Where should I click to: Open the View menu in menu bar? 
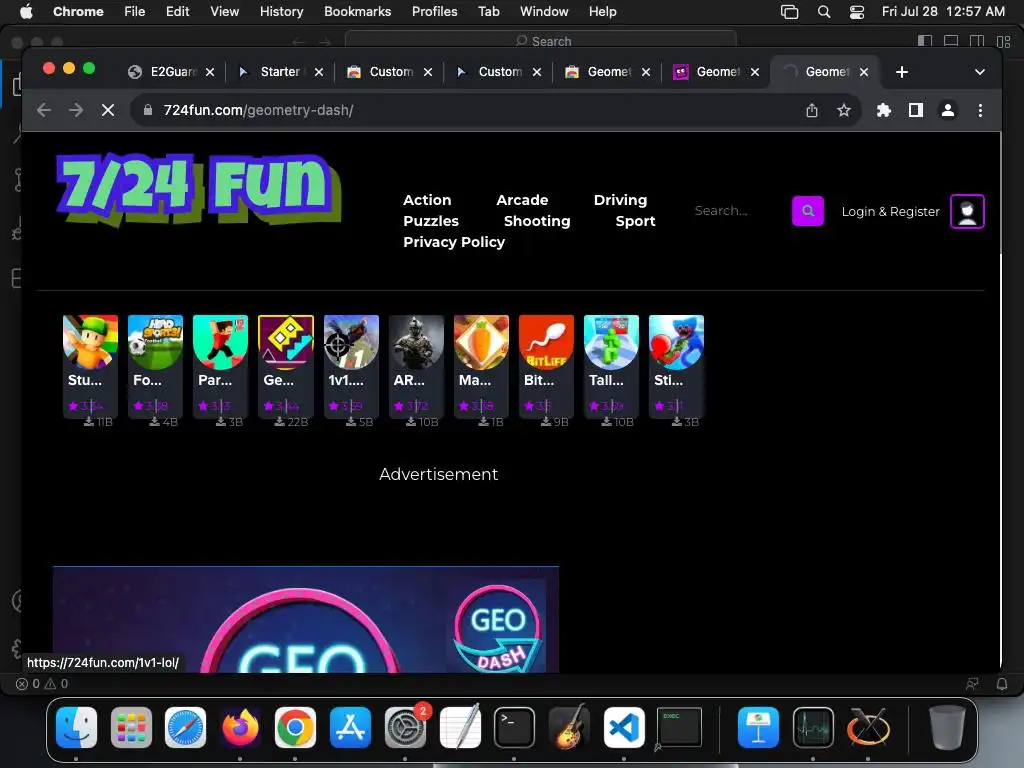click(224, 12)
